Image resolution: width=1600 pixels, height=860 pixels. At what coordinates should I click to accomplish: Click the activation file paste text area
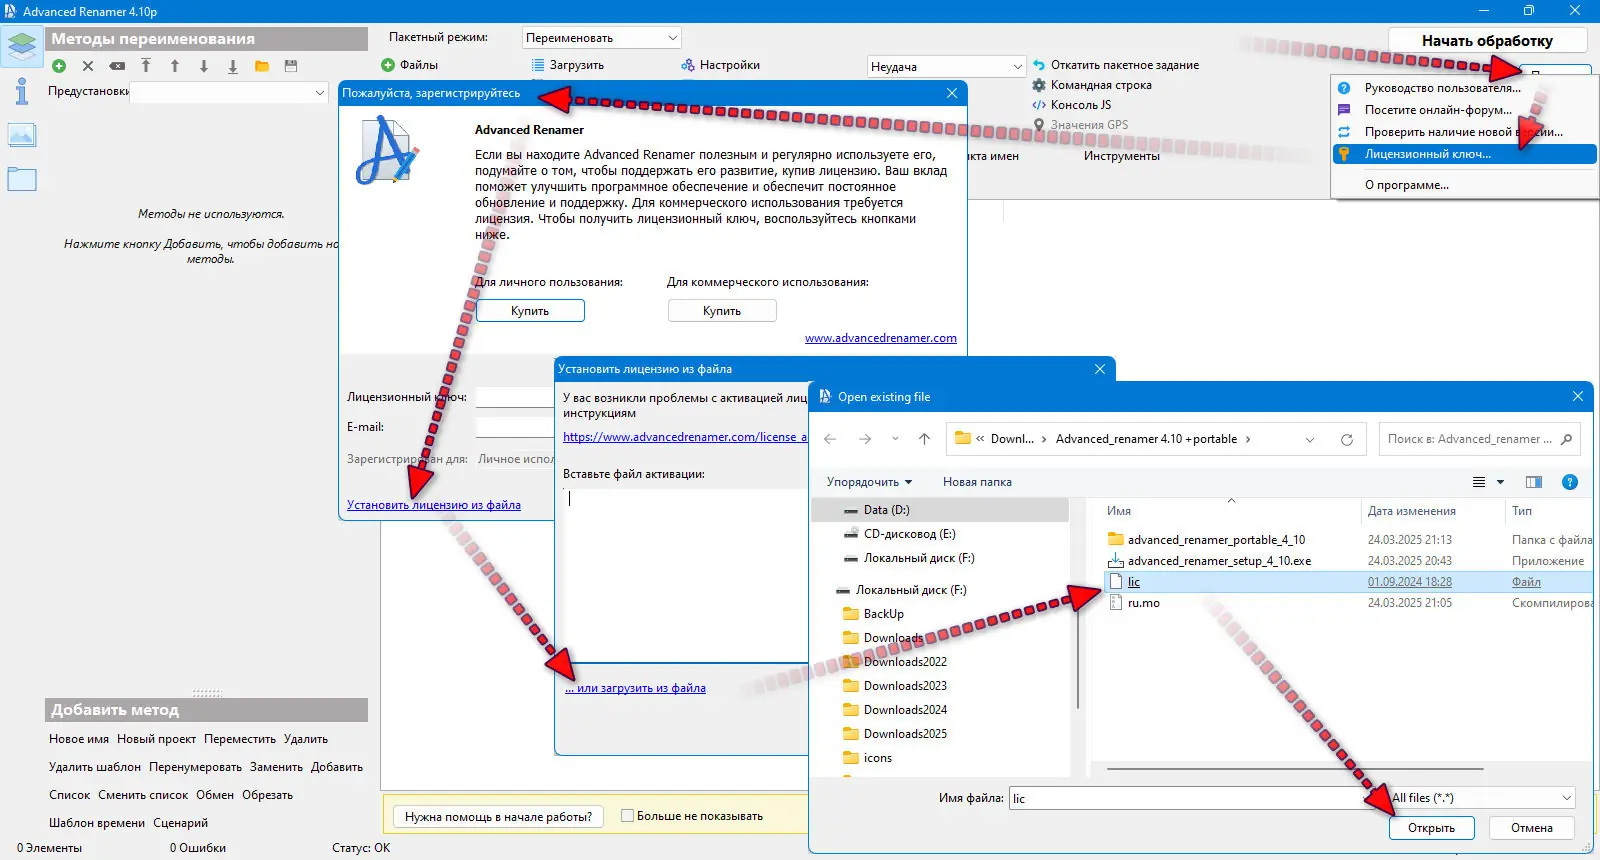point(684,575)
